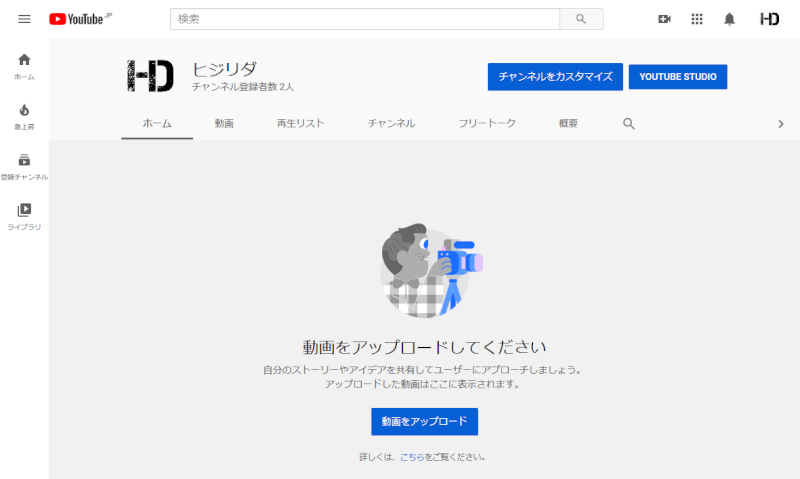Click the channel name ヒジリダ
This screenshot has width=800, height=479.
(x=224, y=69)
